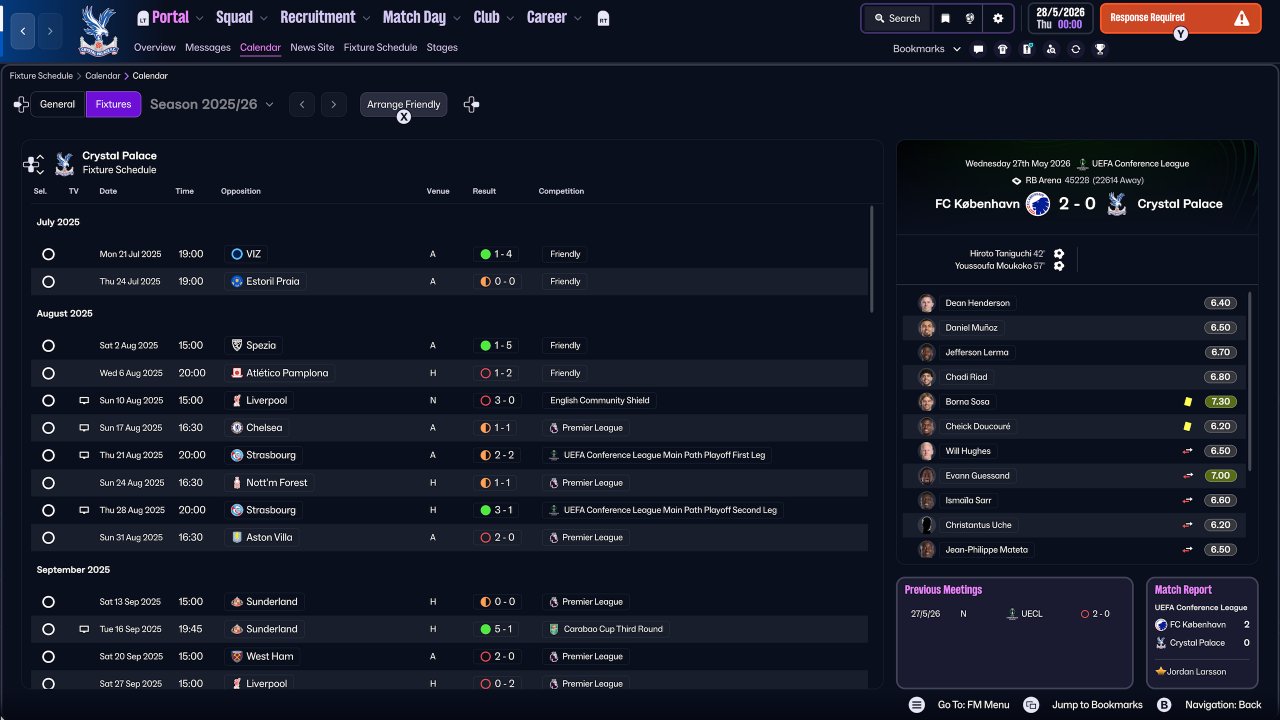Screen dimensions: 1280x720
Task: Open the shirt bookmark shortcut
Action: (x=1003, y=49)
